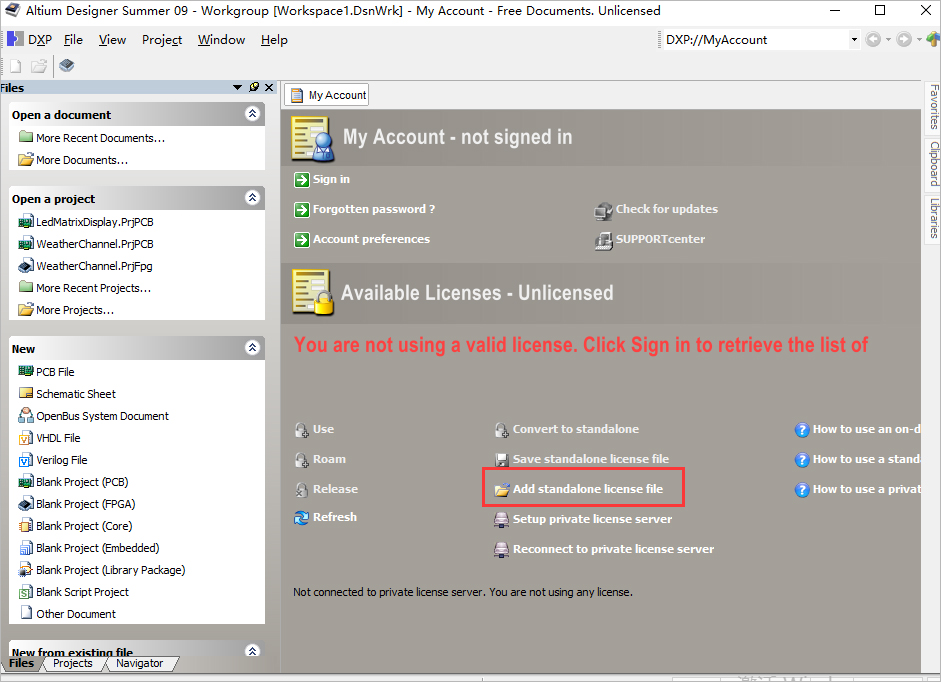Open the Project menu
Image resolution: width=941 pixels, height=682 pixels.
click(x=162, y=40)
